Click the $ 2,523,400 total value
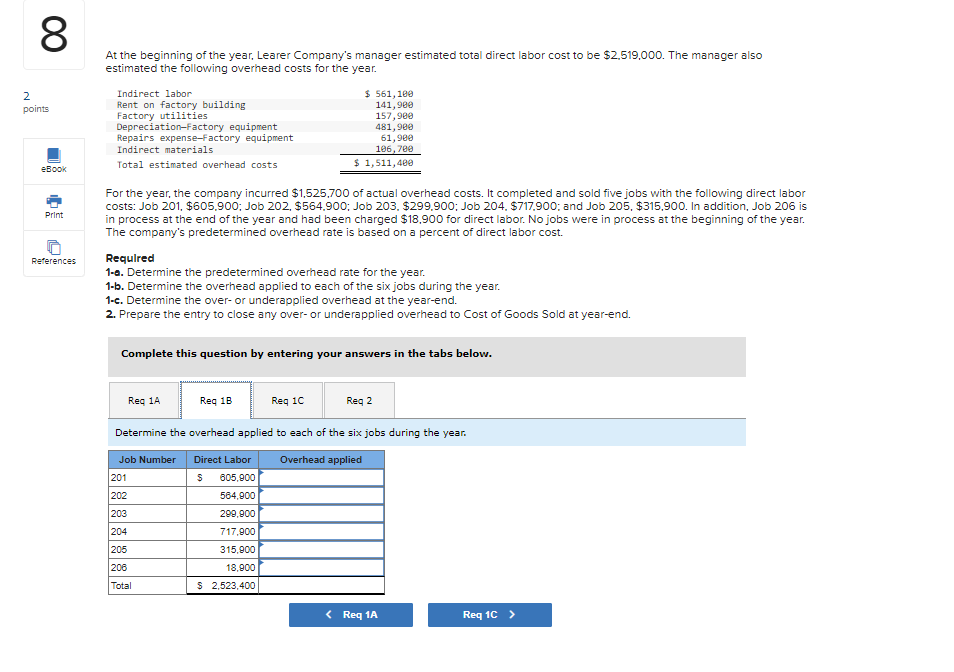 coord(226,586)
